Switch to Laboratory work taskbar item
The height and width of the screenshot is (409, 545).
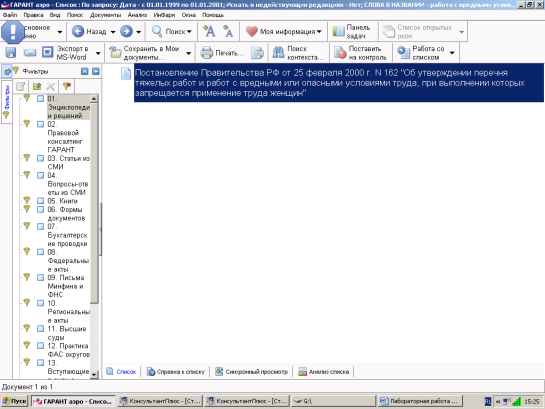pos(419,401)
